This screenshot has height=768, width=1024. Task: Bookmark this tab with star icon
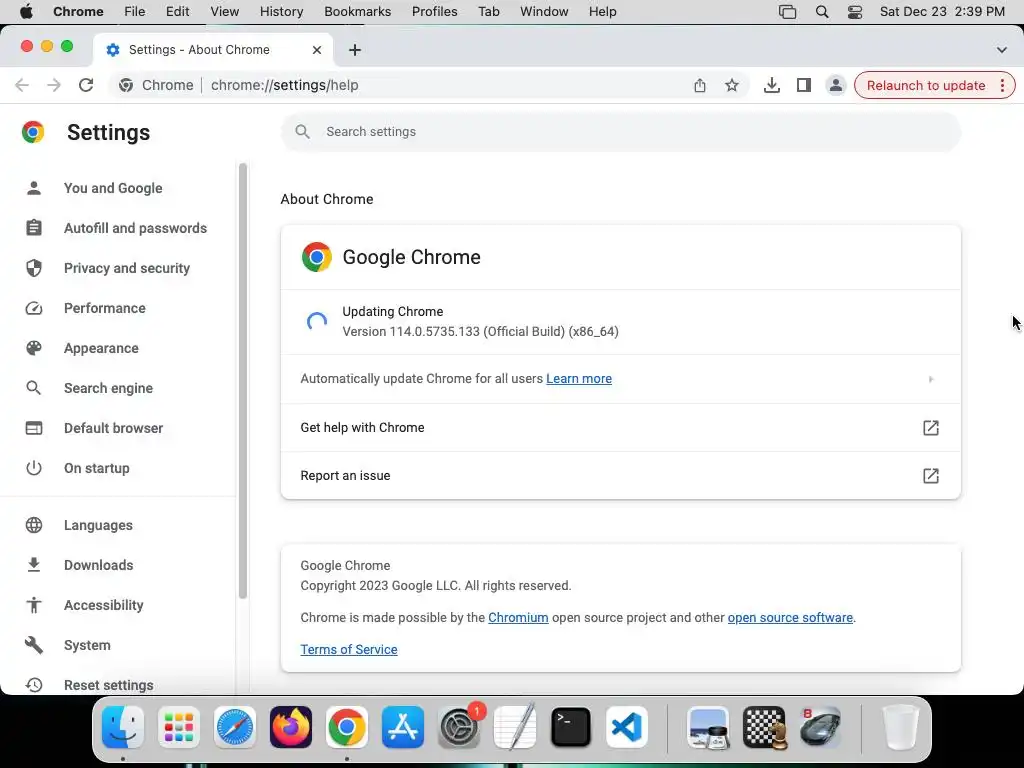point(731,85)
